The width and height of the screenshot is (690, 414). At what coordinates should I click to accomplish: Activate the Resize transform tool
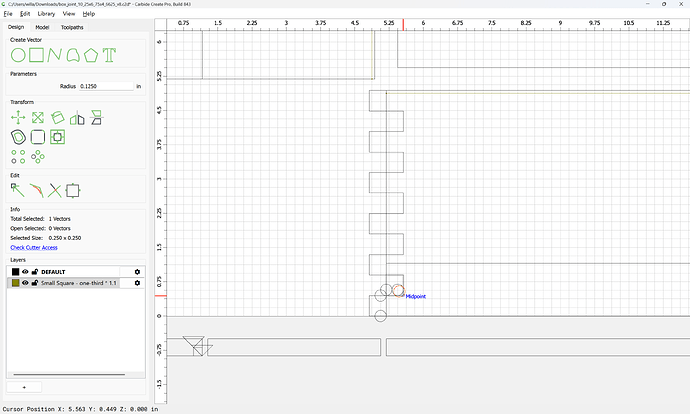(x=38, y=118)
